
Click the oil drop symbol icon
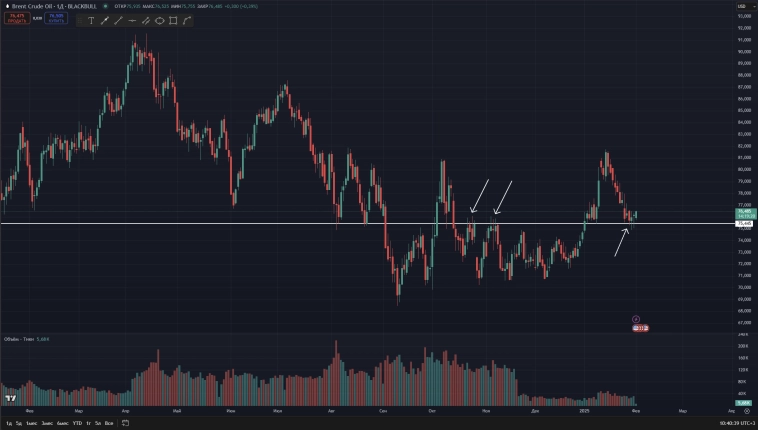pyautogui.click(x=7, y=6)
